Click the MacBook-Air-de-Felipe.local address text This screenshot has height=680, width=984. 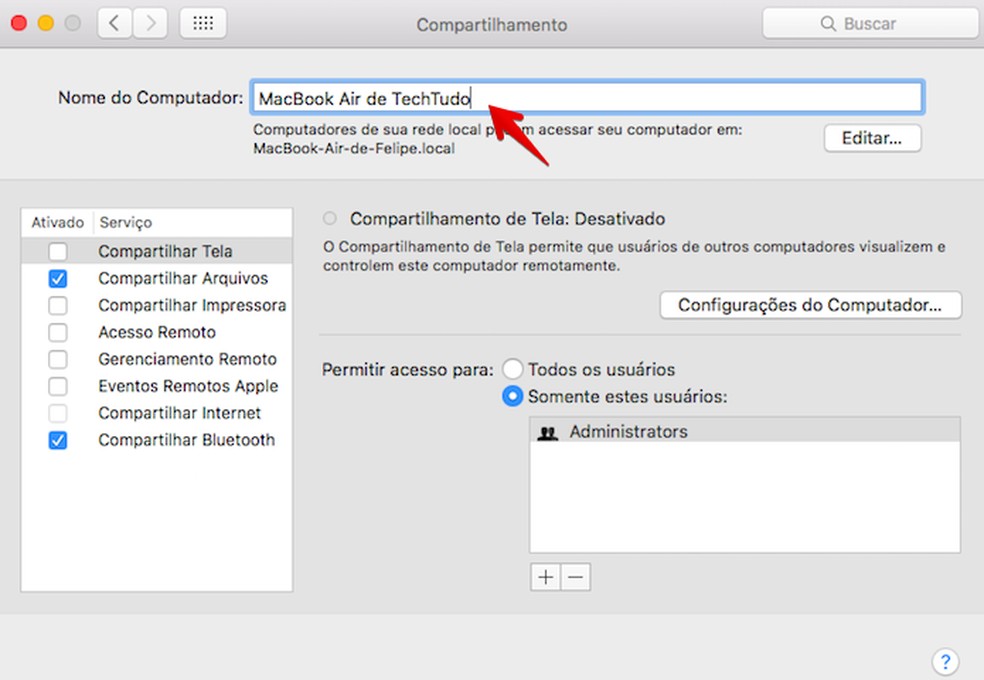pyautogui.click(x=354, y=149)
